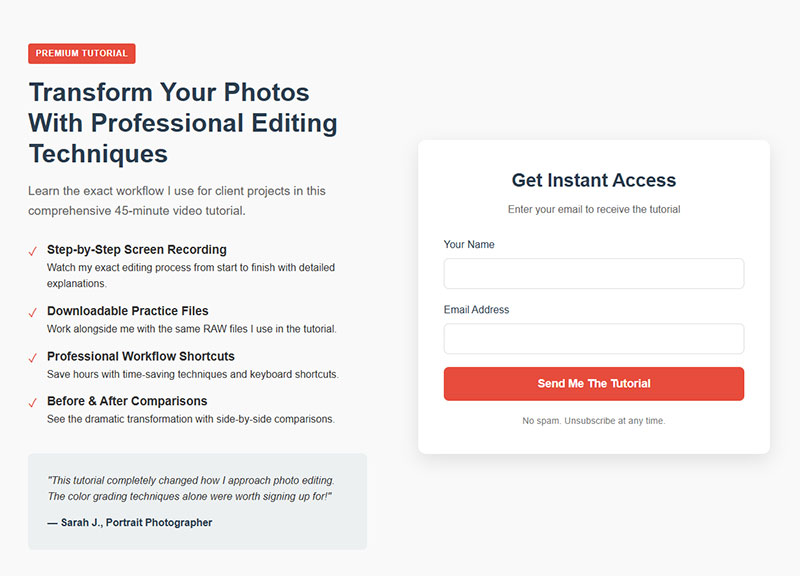Click the checkmark beside Step-by-Step Screen Recording

(33, 250)
